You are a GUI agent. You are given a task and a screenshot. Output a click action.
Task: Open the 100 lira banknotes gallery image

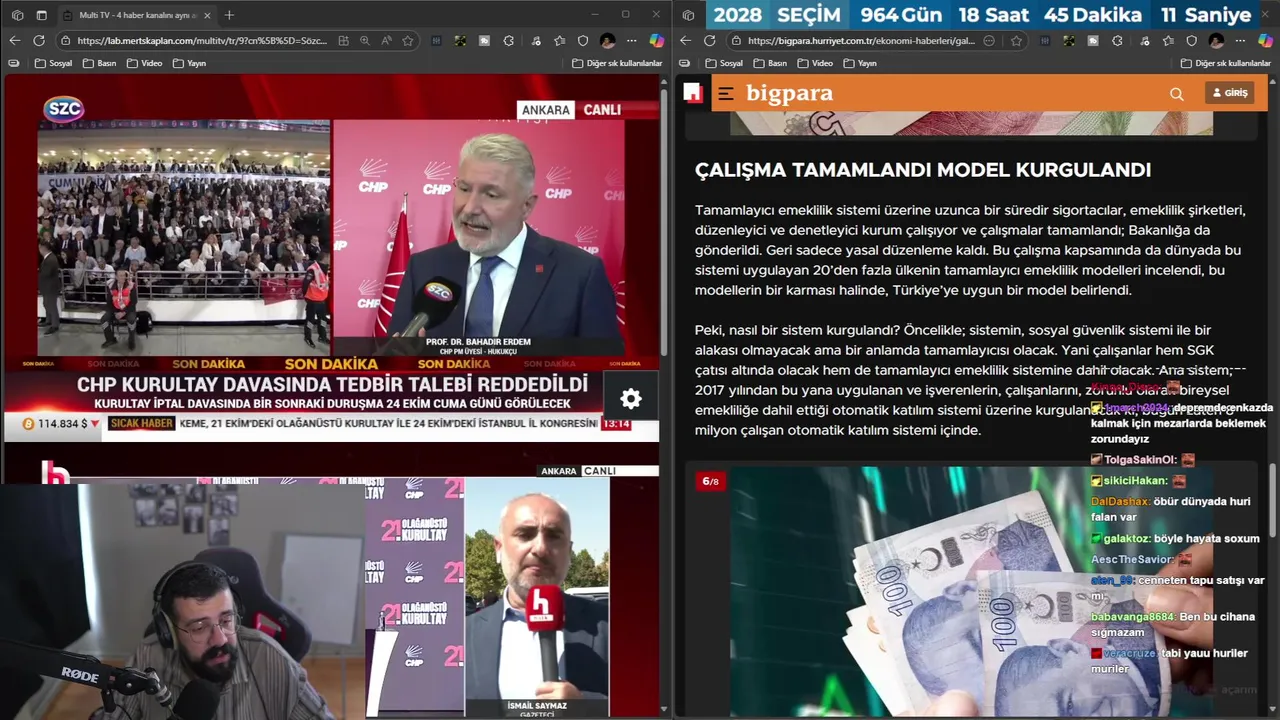coord(970,590)
